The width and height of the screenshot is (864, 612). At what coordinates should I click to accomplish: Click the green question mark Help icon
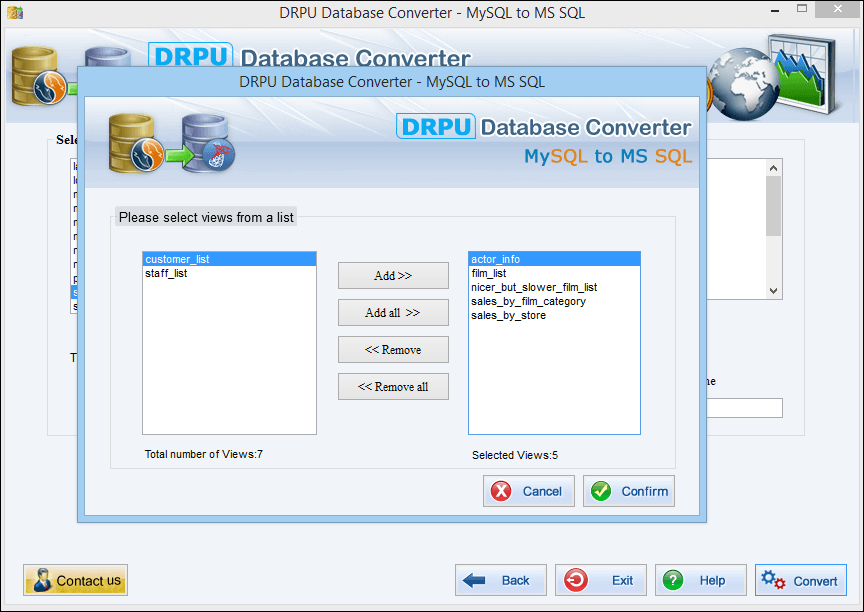click(673, 580)
